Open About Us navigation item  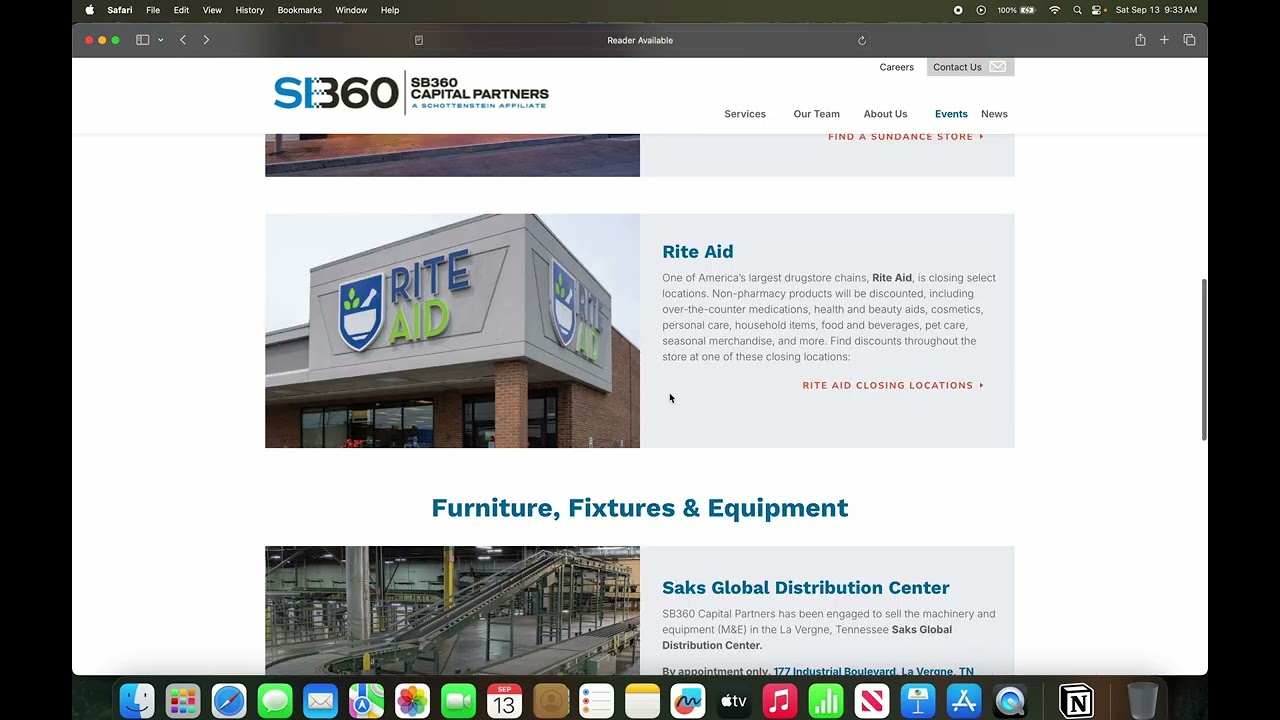click(x=885, y=114)
